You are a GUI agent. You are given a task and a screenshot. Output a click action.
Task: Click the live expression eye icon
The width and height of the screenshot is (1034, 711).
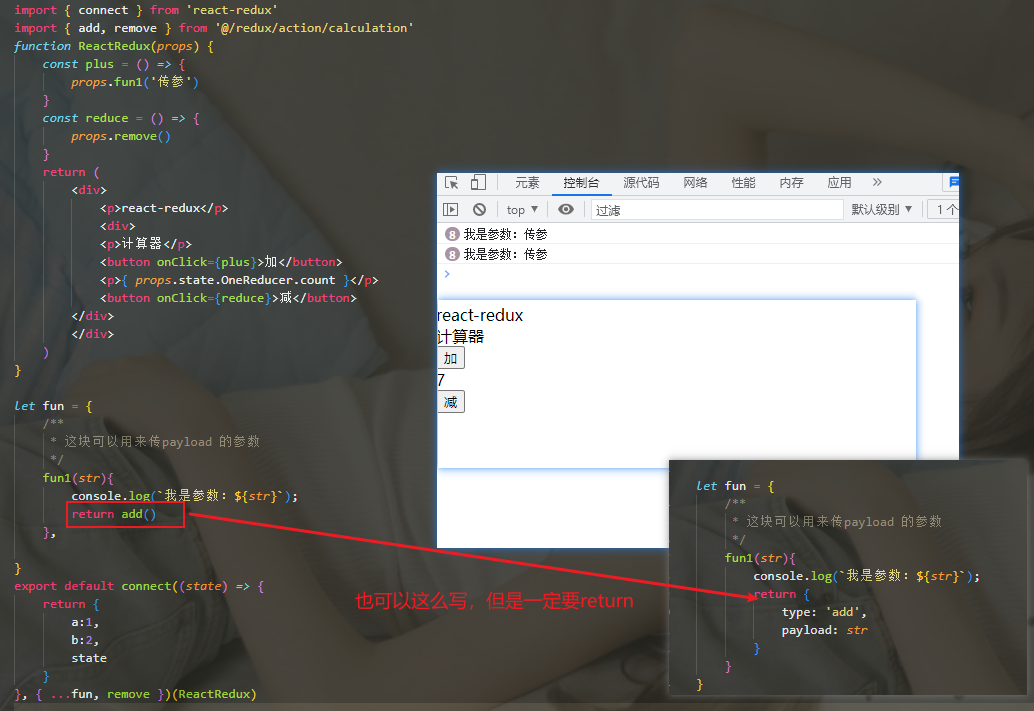[566, 209]
